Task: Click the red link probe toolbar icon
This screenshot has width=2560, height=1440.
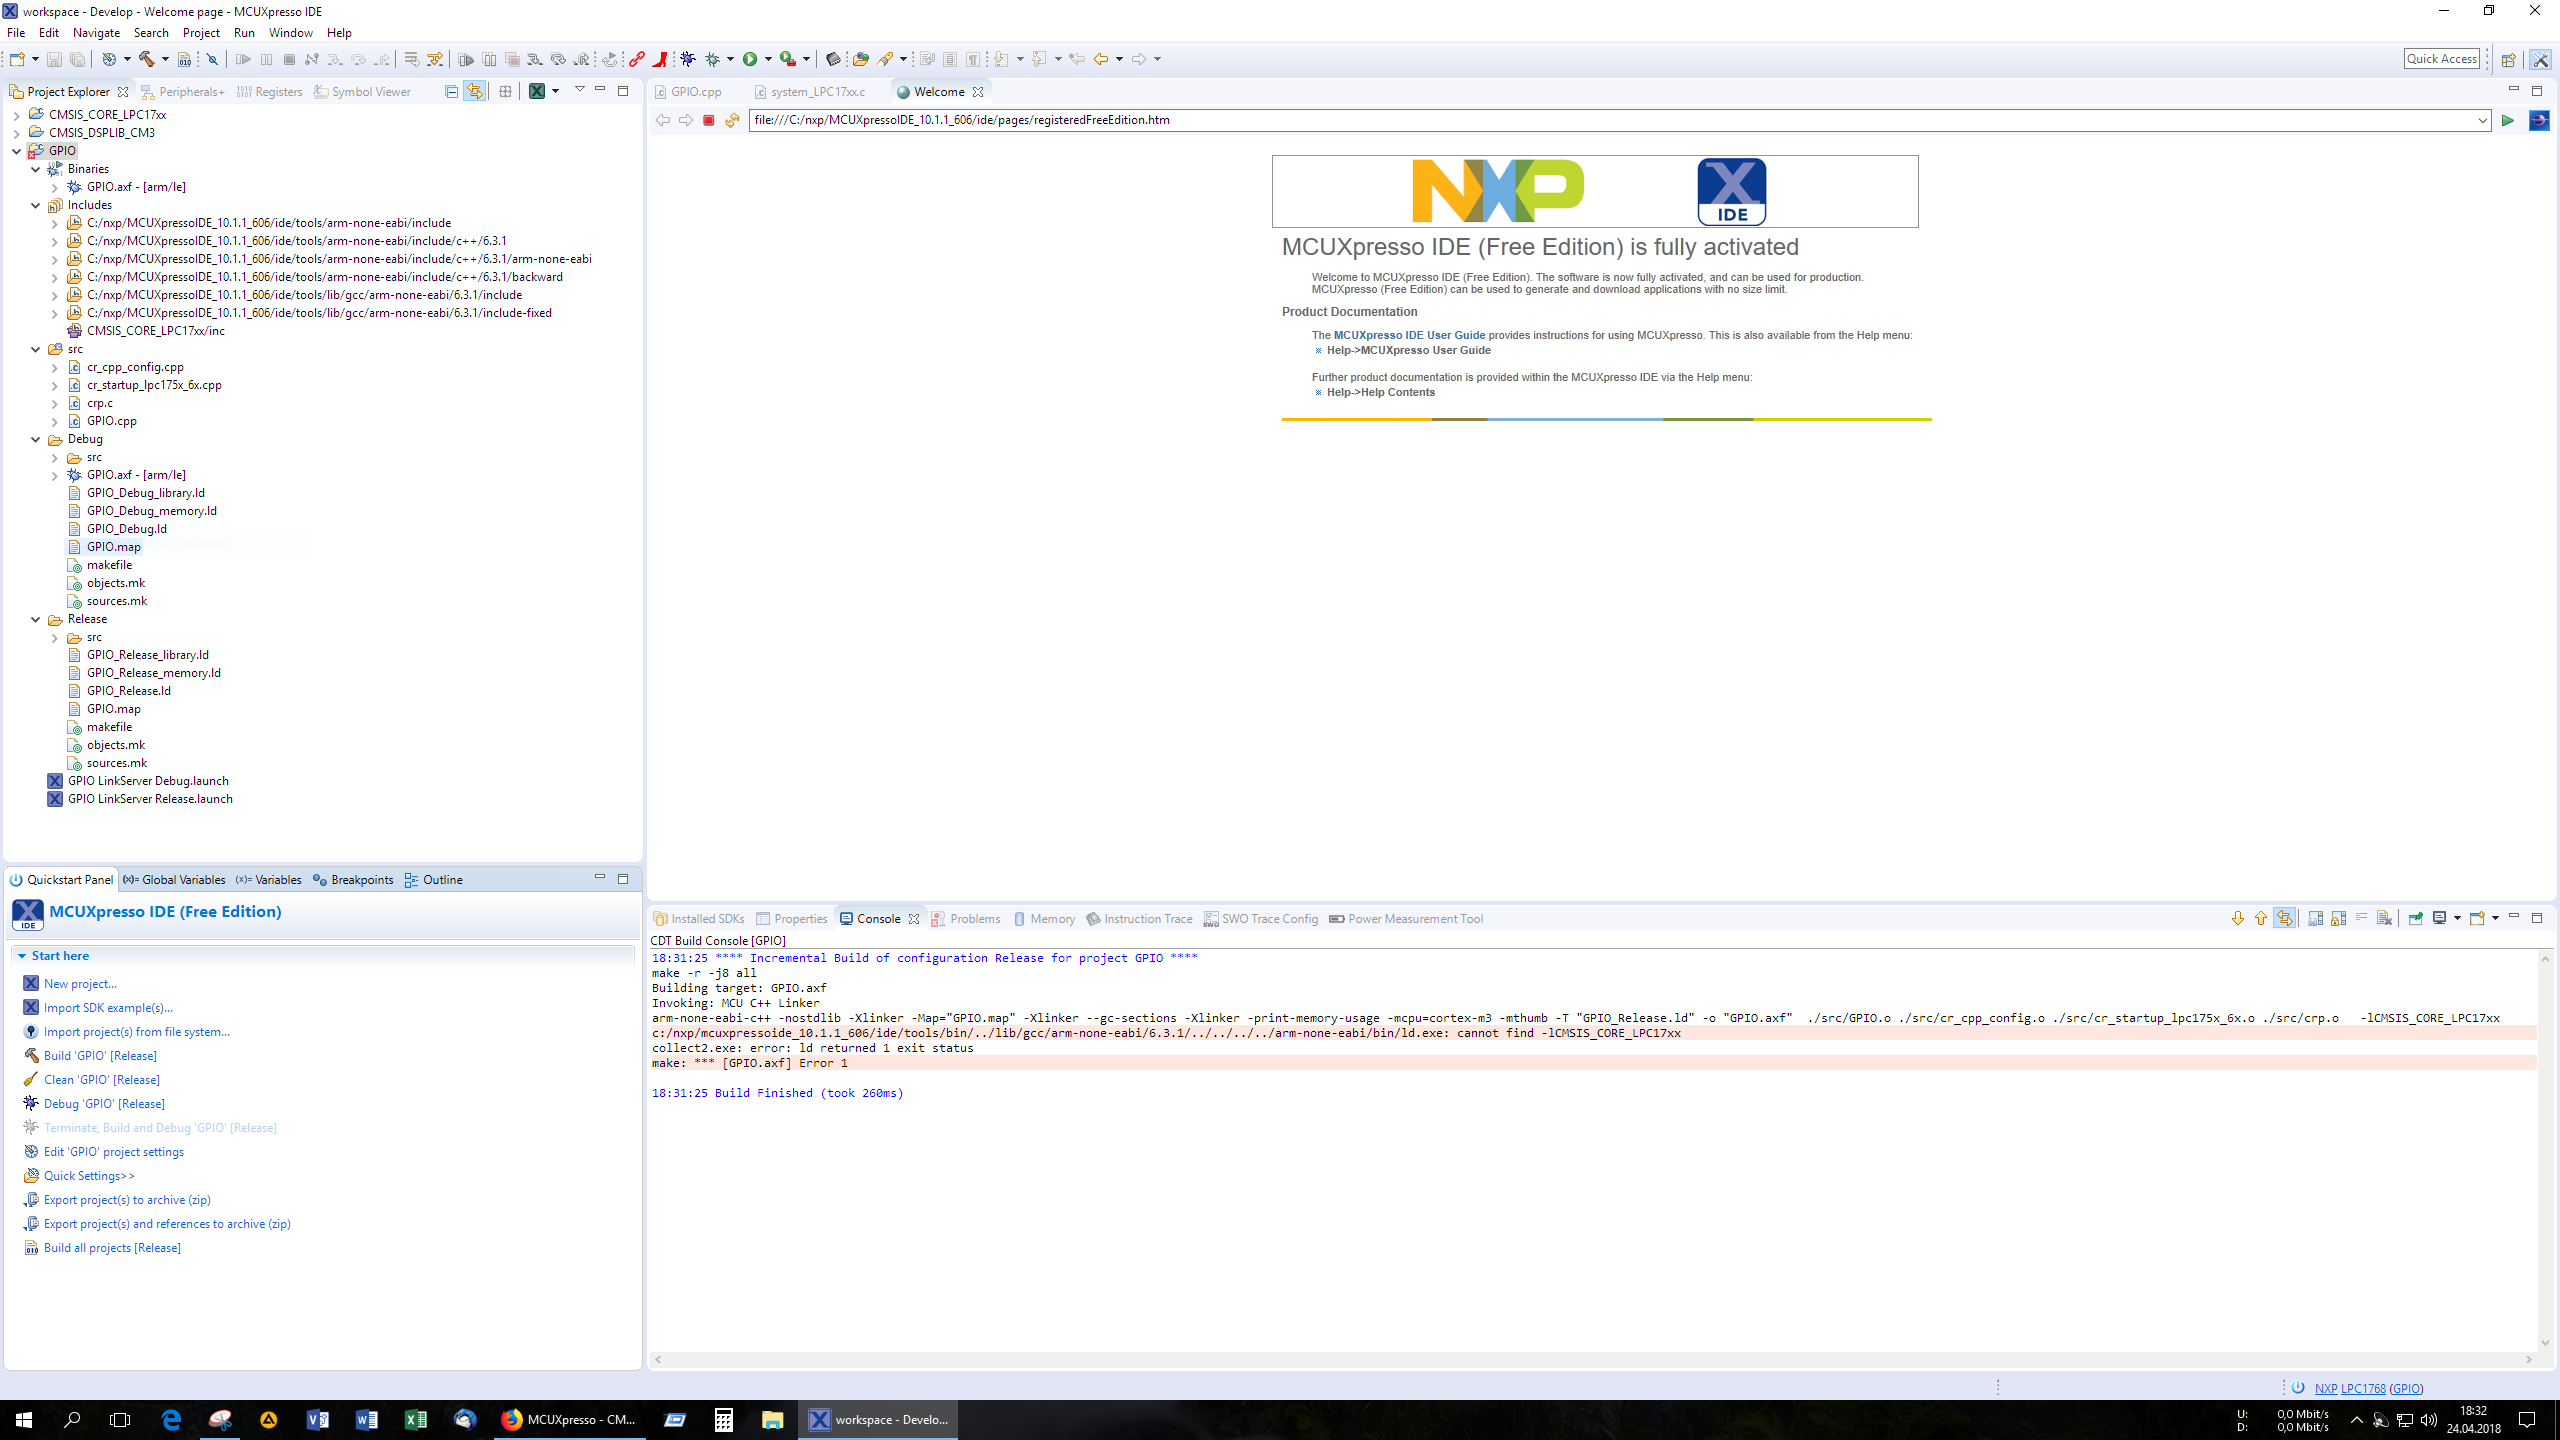Action: (637, 59)
